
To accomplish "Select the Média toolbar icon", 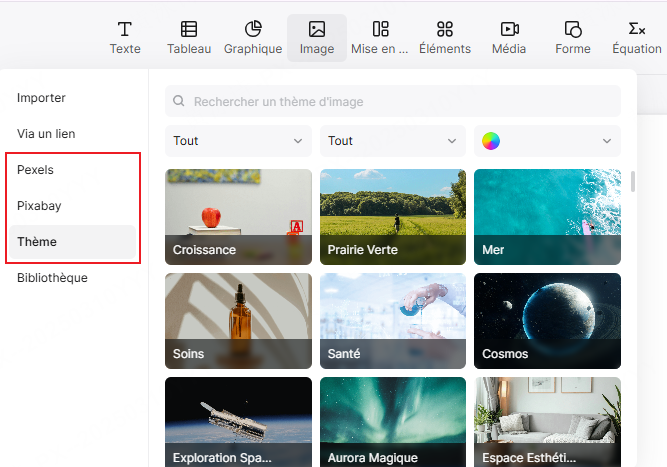I will (x=509, y=30).
